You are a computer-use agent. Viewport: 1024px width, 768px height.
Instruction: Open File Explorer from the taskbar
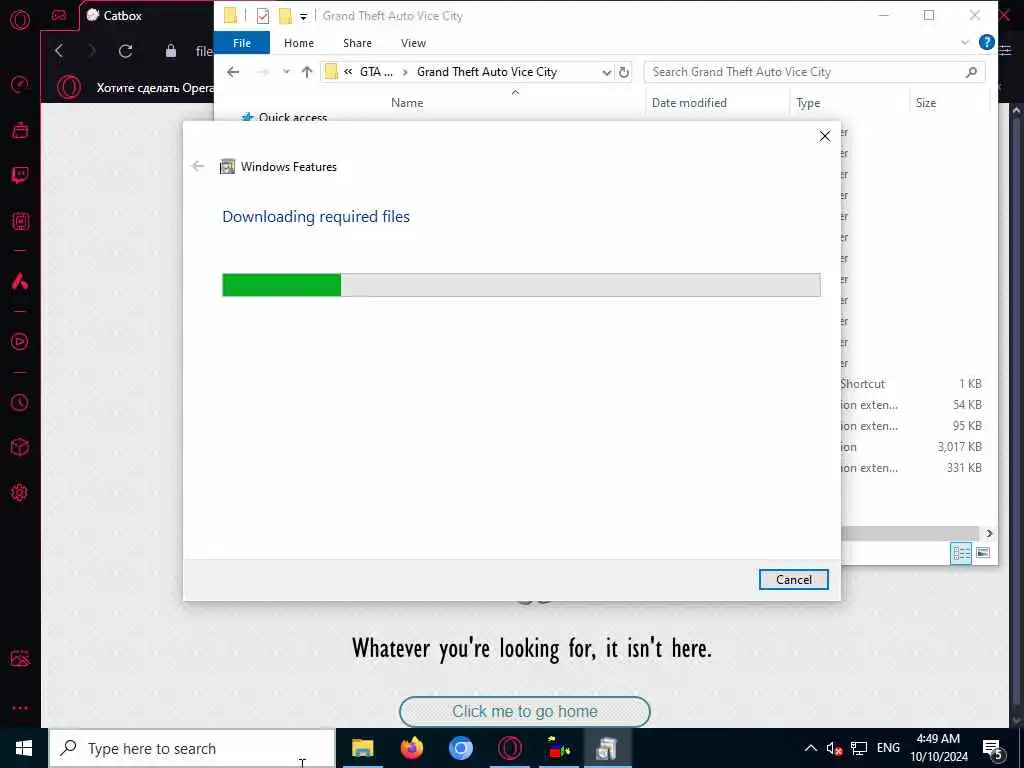click(x=362, y=748)
